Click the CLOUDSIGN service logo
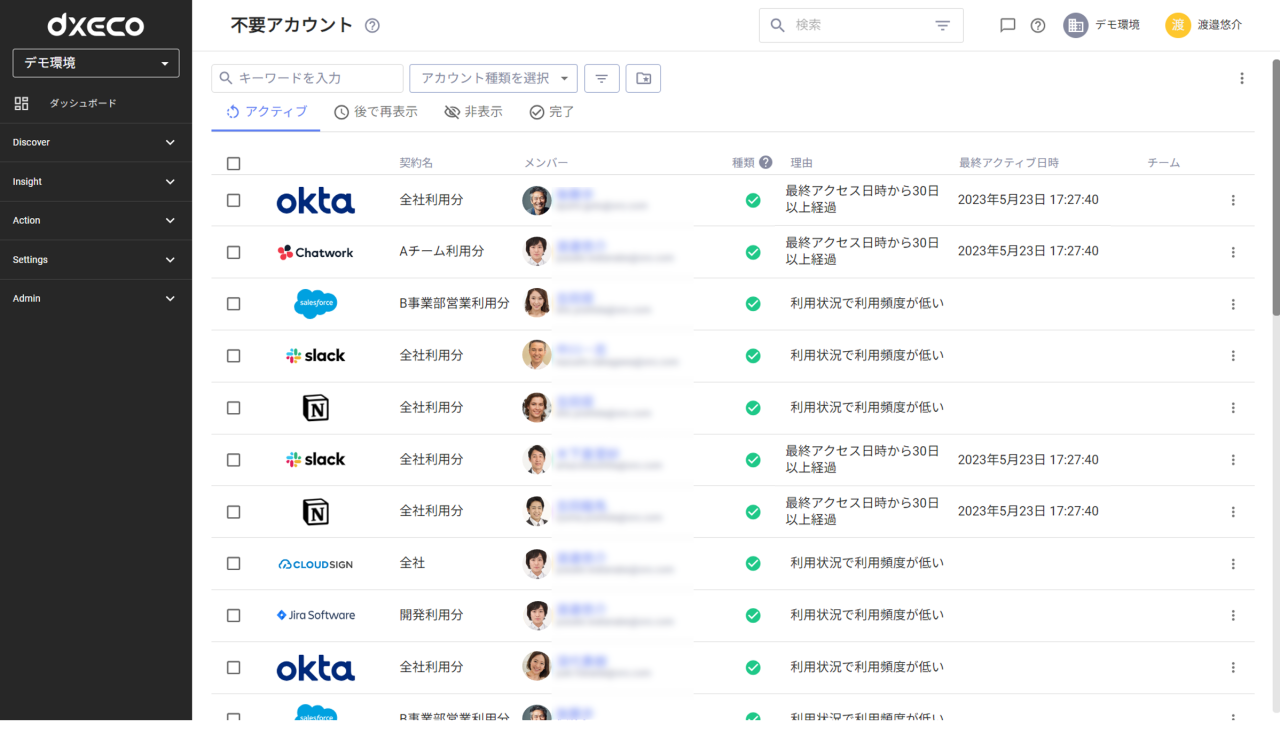The width and height of the screenshot is (1280, 733). tap(316, 564)
